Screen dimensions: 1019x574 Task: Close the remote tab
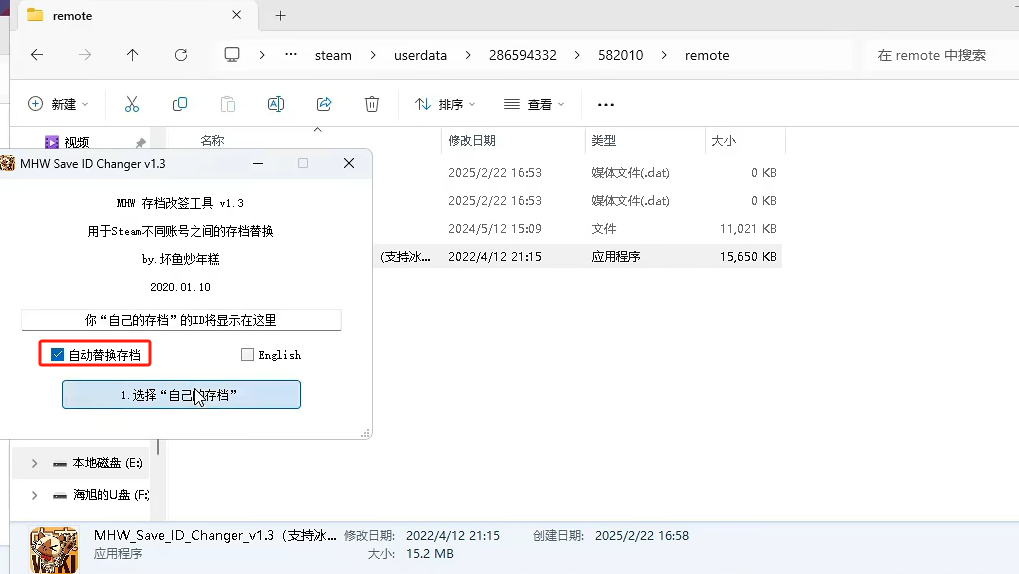pyautogui.click(x=237, y=15)
